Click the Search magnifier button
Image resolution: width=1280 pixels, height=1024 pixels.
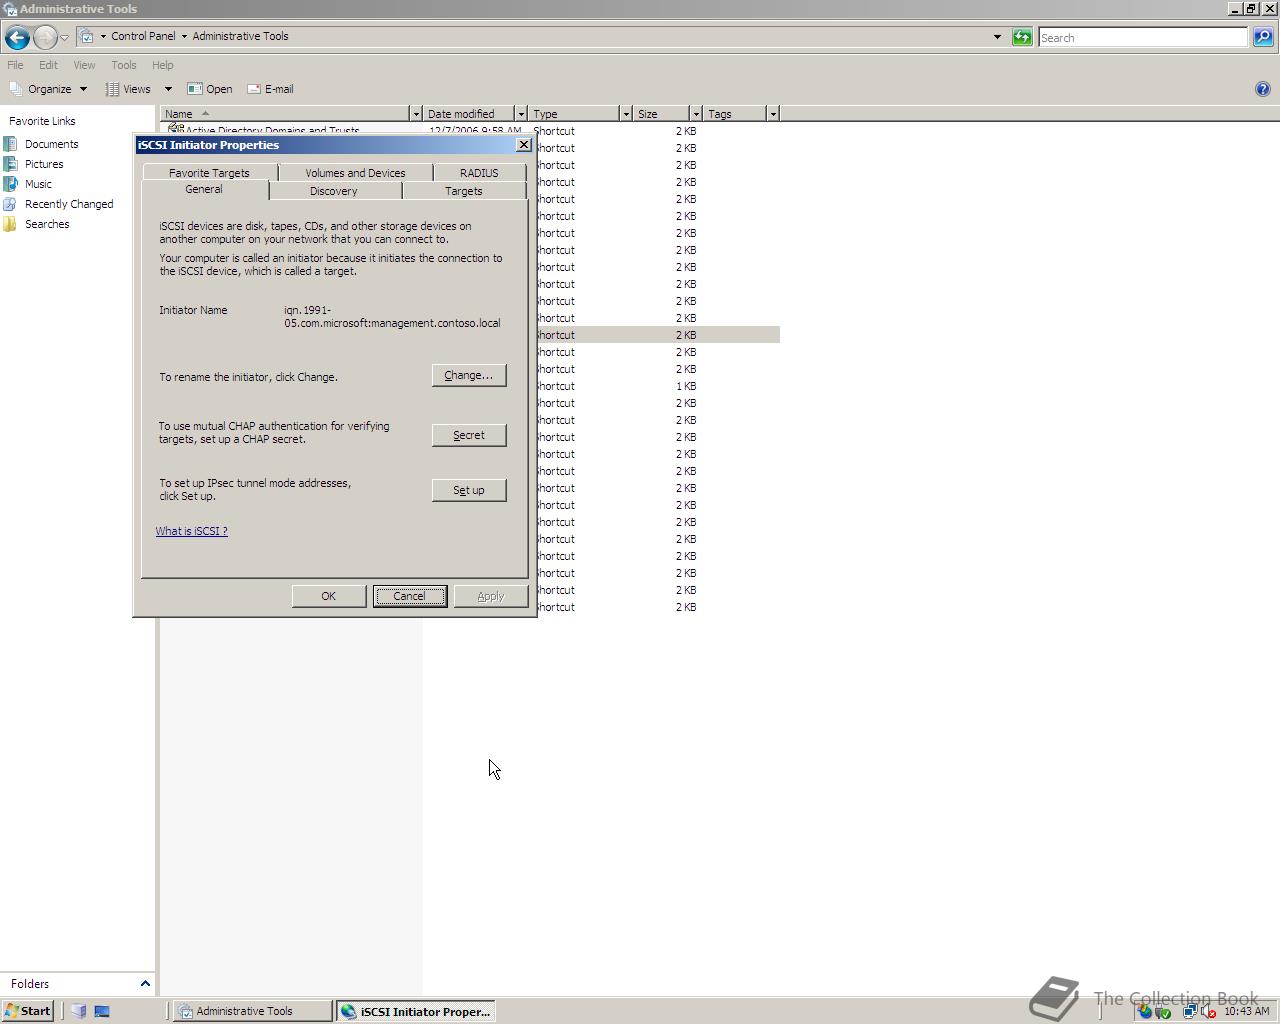[1263, 37]
